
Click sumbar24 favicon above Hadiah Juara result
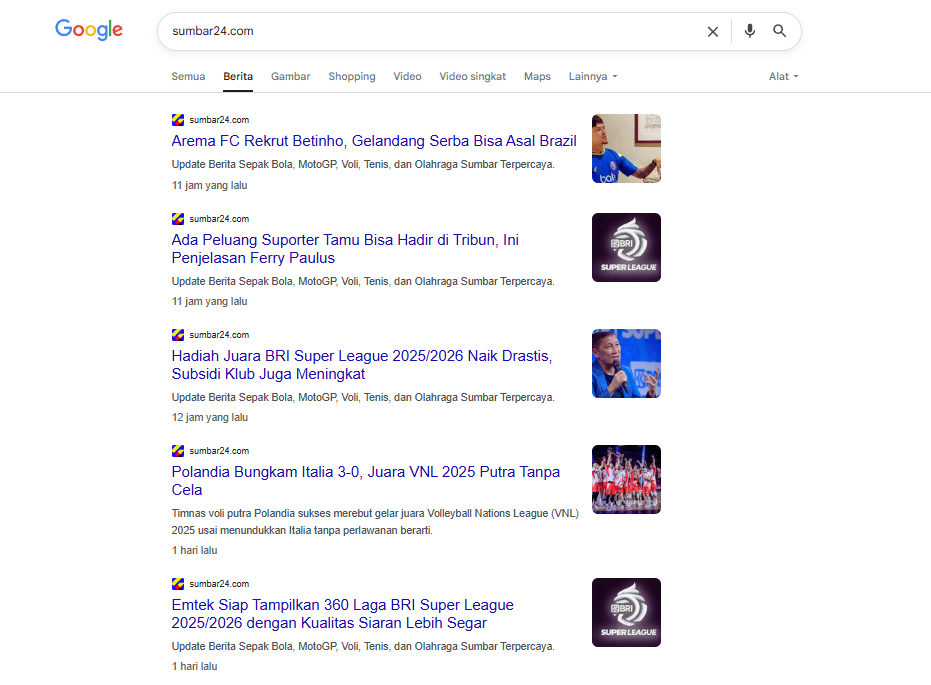tap(178, 335)
